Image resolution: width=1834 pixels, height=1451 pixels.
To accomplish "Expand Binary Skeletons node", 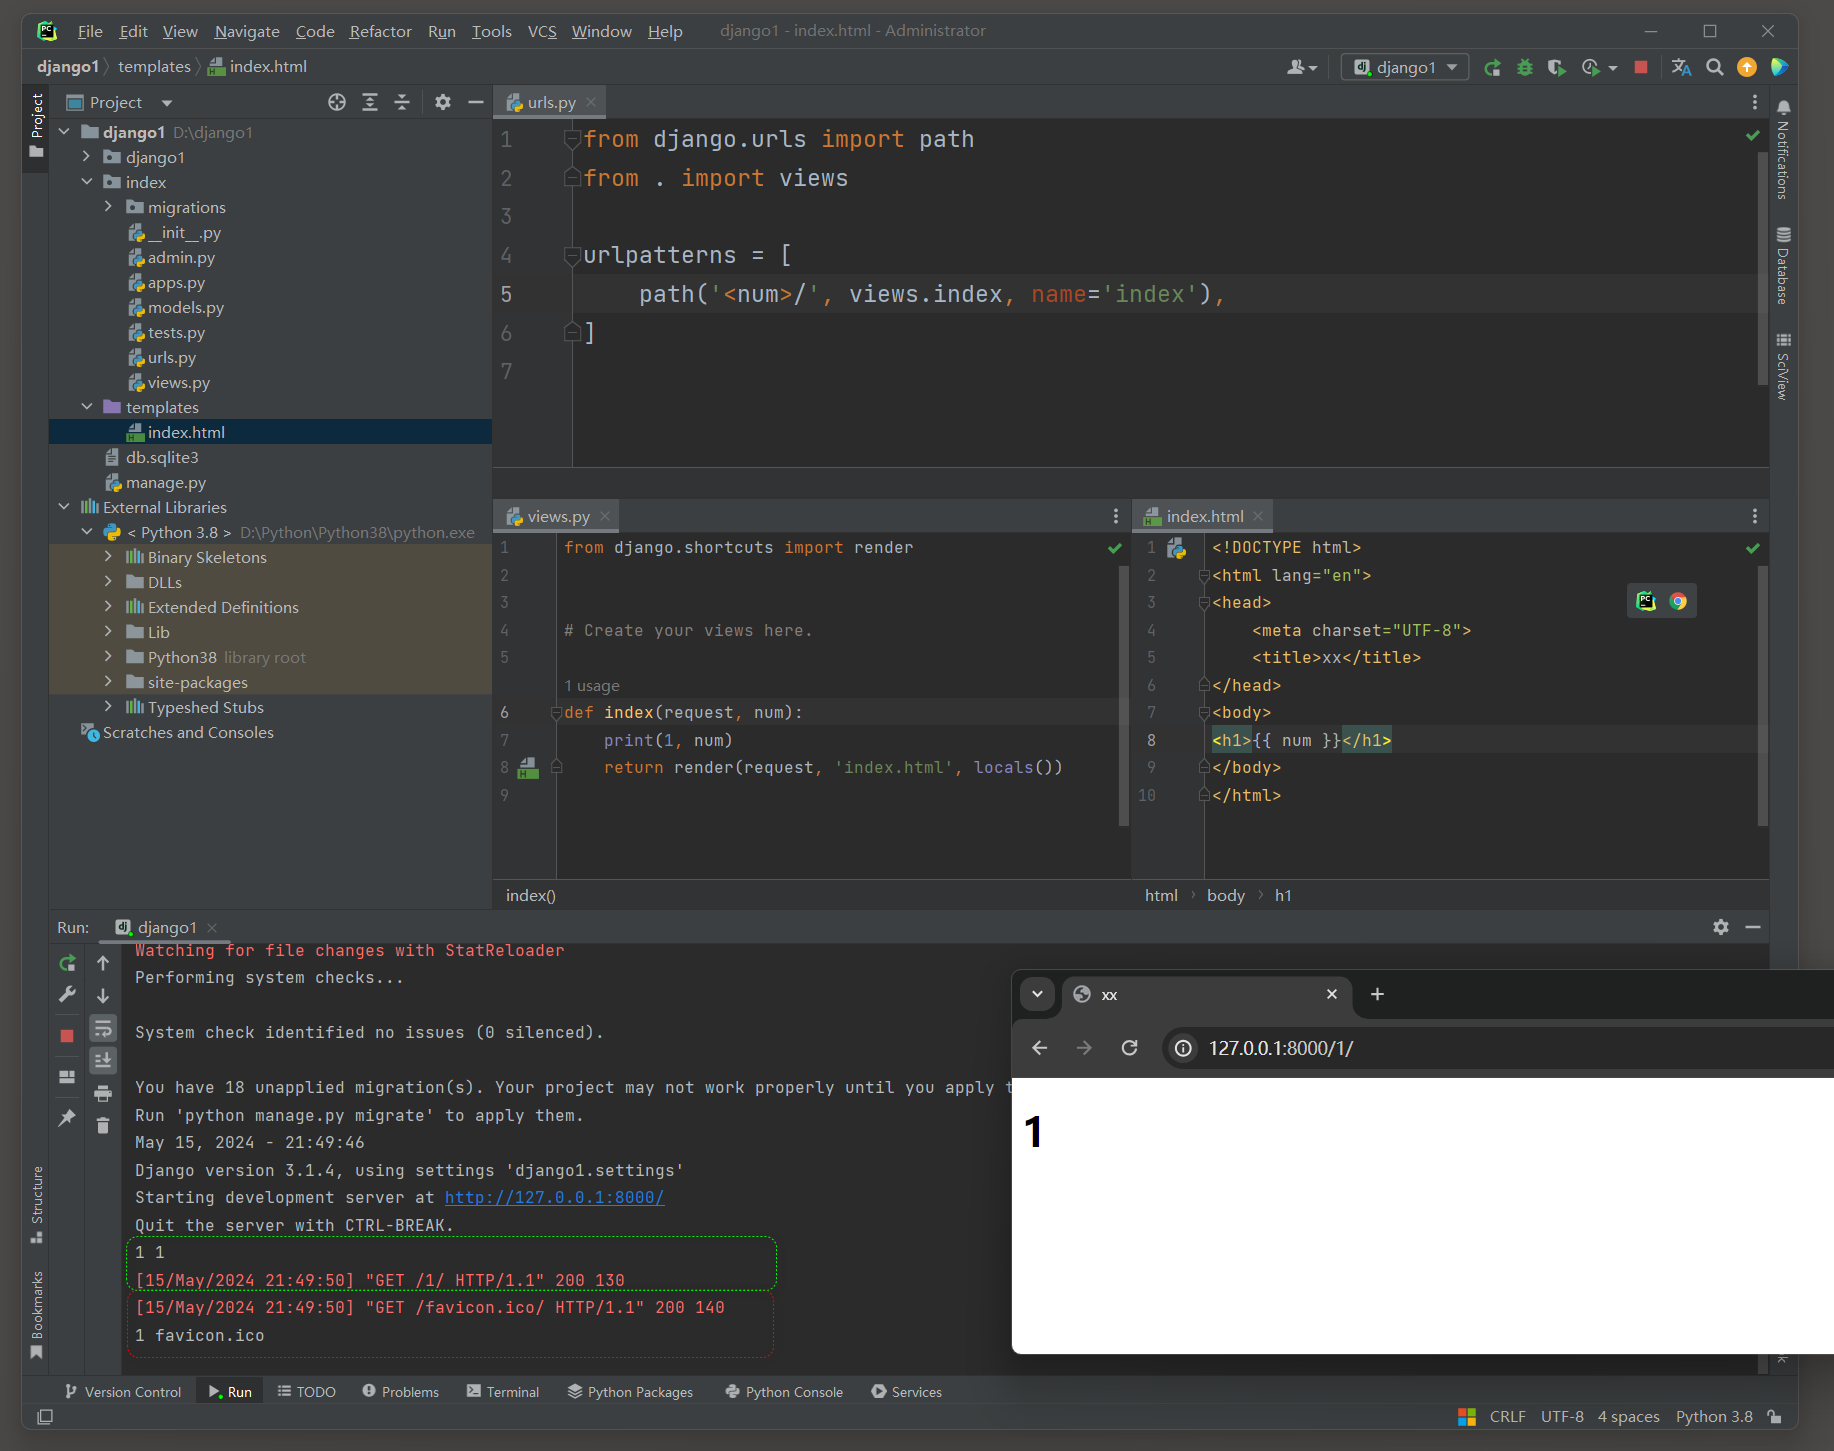I will pyautogui.click(x=109, y=557).
